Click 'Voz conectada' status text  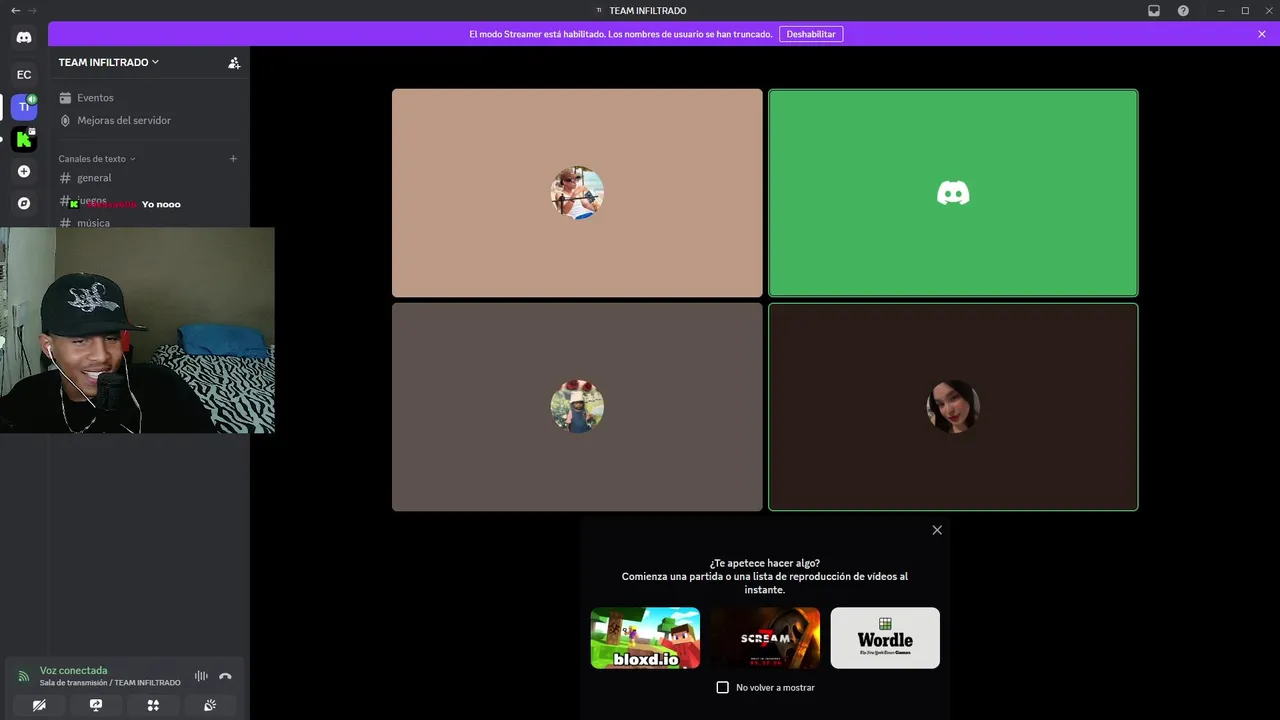click(73, 670)
